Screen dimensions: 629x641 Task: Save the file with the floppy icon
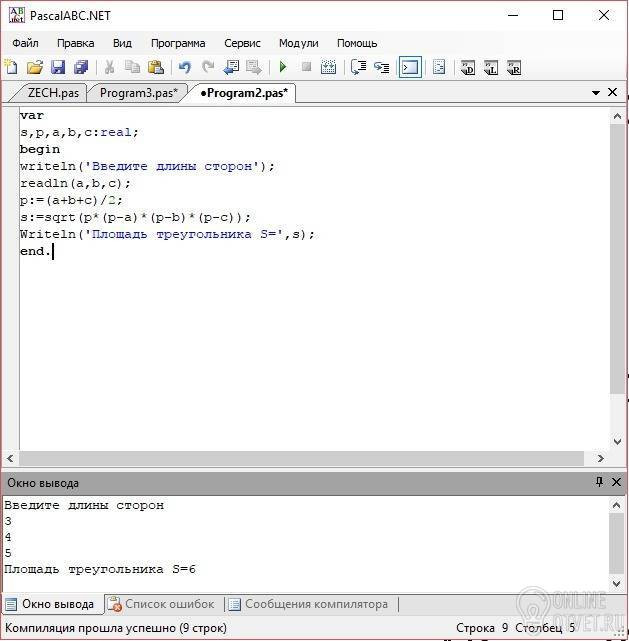pyautogui.click(x=58, y=67)
